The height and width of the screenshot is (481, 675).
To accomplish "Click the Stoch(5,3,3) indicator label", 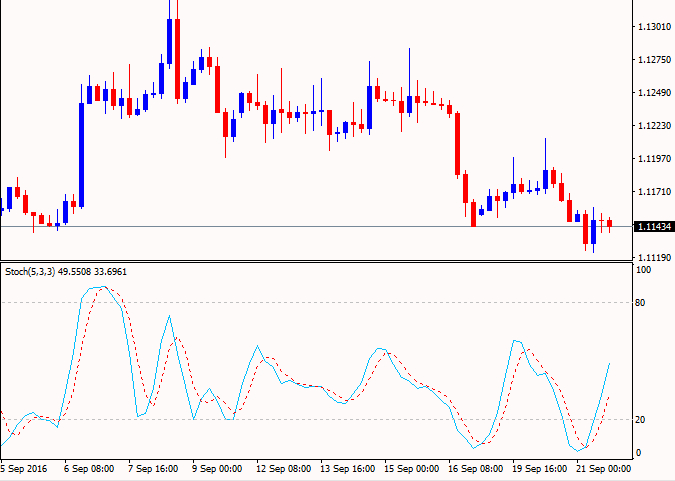I will pyautogui.click(x=30, y=272).
